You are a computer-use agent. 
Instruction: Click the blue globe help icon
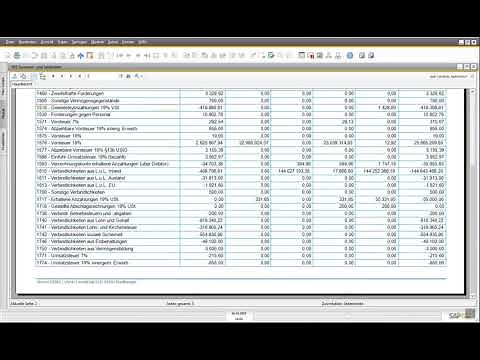pyautogui.click(x=350, y=55)
